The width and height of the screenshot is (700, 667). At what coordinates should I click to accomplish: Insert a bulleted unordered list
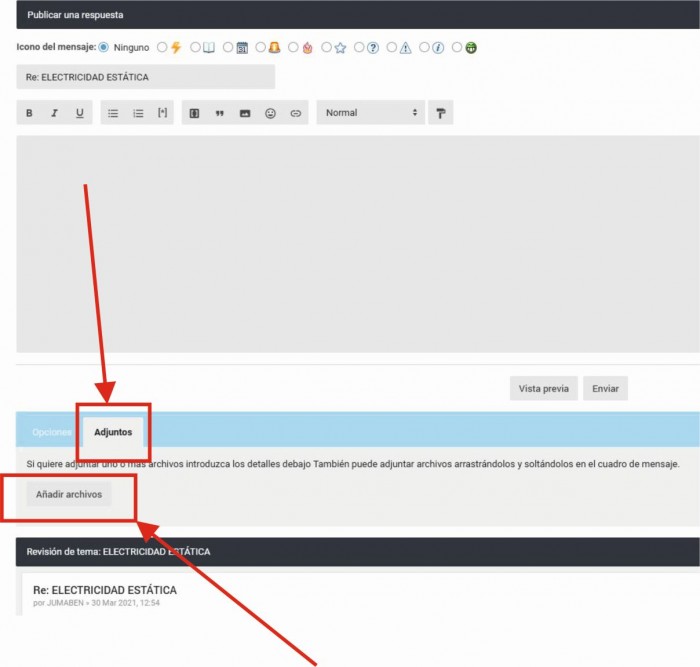tap(113, 113)
